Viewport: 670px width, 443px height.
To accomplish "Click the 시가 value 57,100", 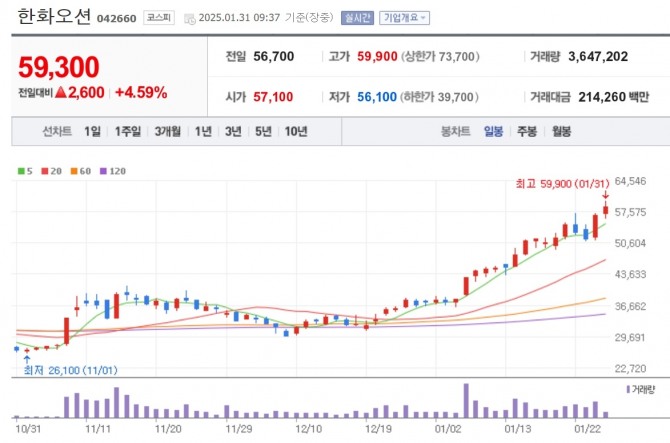I will (x=273, y=97).
